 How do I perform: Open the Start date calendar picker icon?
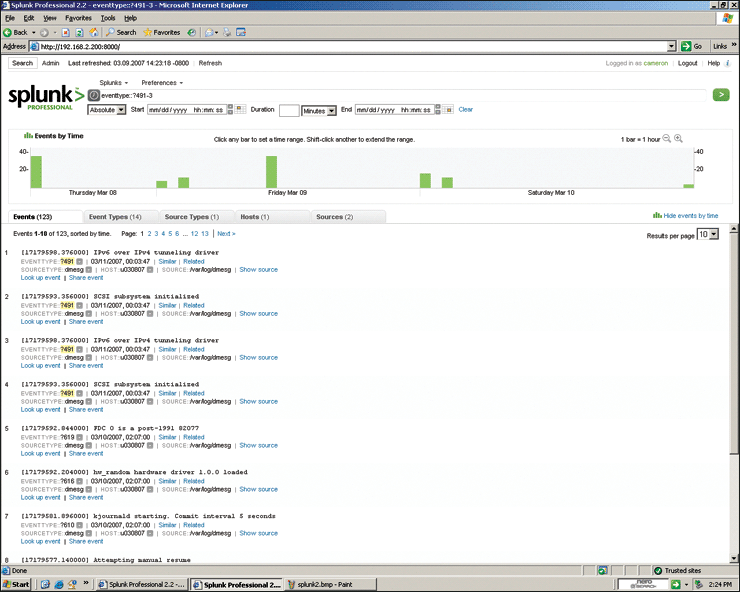point(240,110)
